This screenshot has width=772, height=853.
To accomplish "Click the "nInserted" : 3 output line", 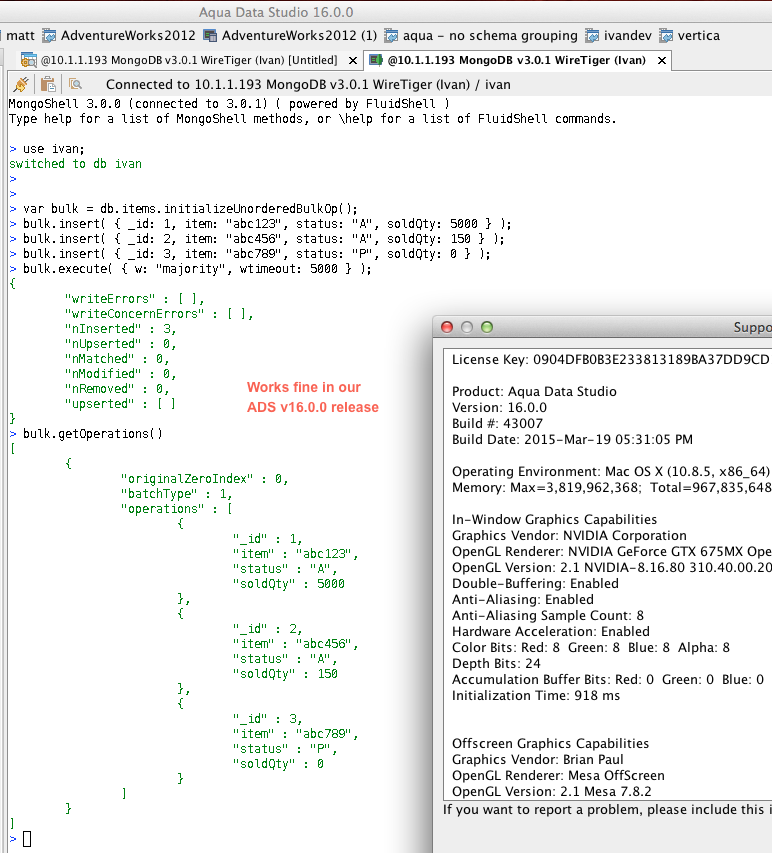I will click(x=120, y=329).
